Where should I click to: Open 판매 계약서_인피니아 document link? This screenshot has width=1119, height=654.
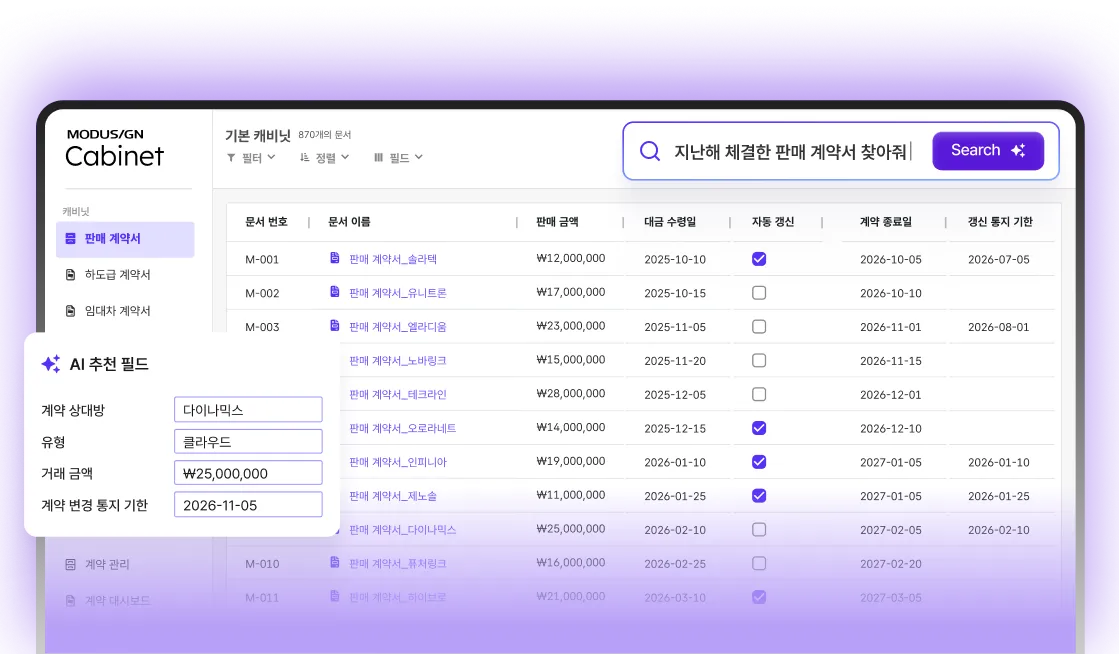coord(400,462)
